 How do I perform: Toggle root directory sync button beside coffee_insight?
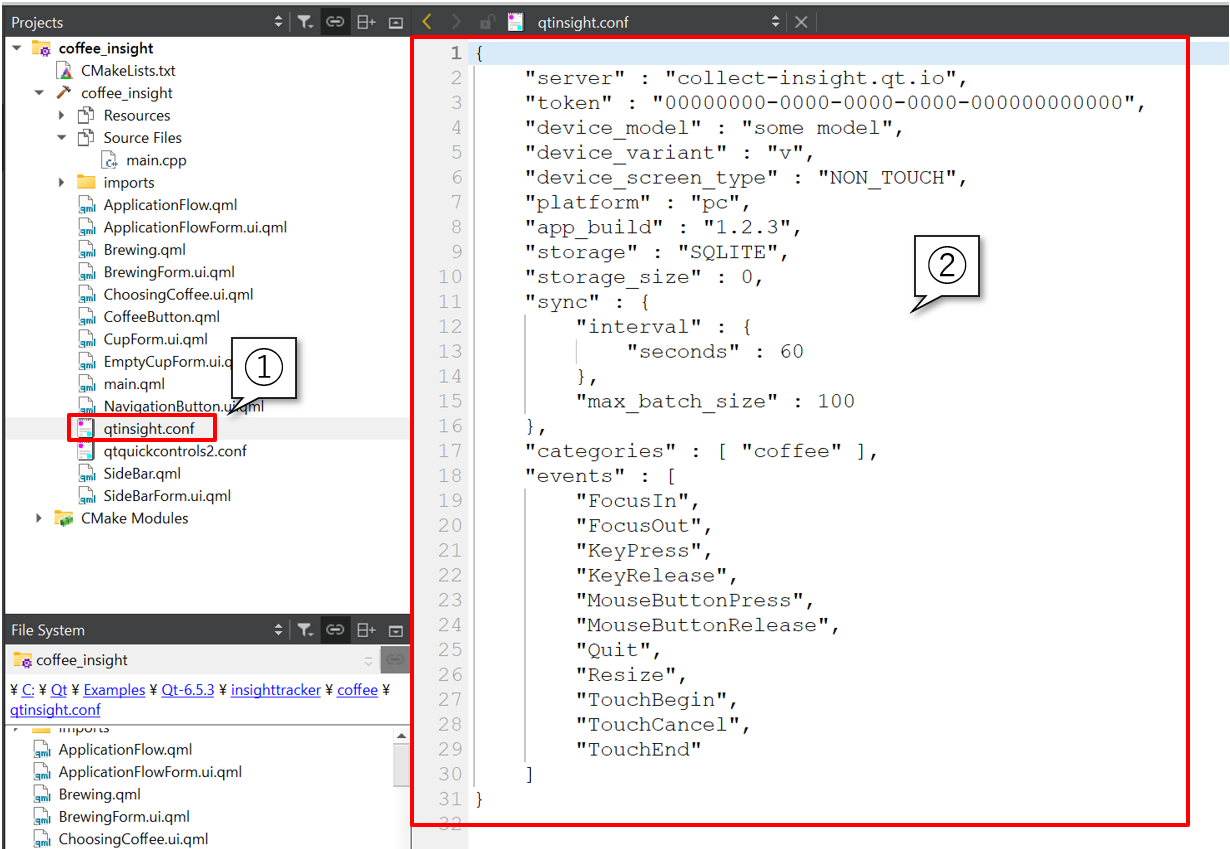click(x=396, y=660)
